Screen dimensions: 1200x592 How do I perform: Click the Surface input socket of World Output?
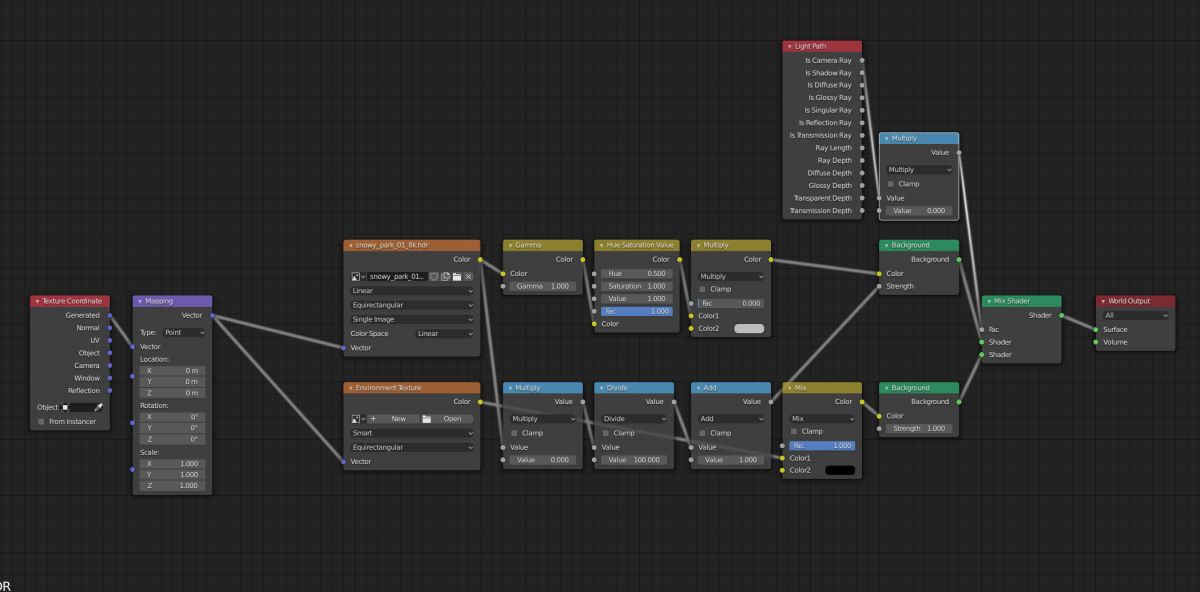click(1096, 329)
